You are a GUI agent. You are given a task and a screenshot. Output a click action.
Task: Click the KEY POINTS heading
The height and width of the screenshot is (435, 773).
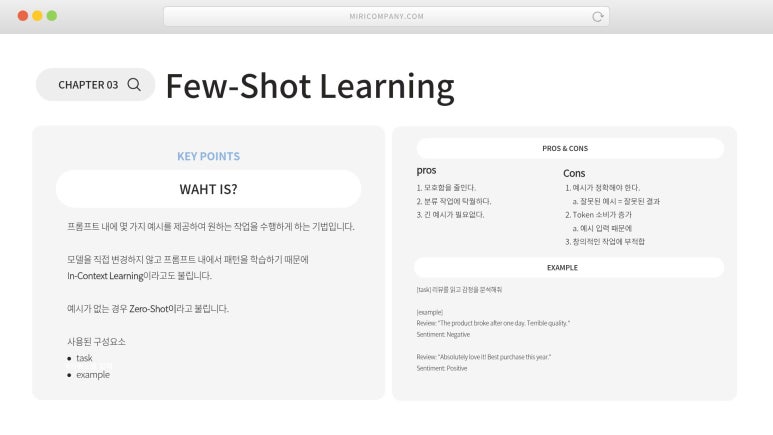tap(209, 156)
